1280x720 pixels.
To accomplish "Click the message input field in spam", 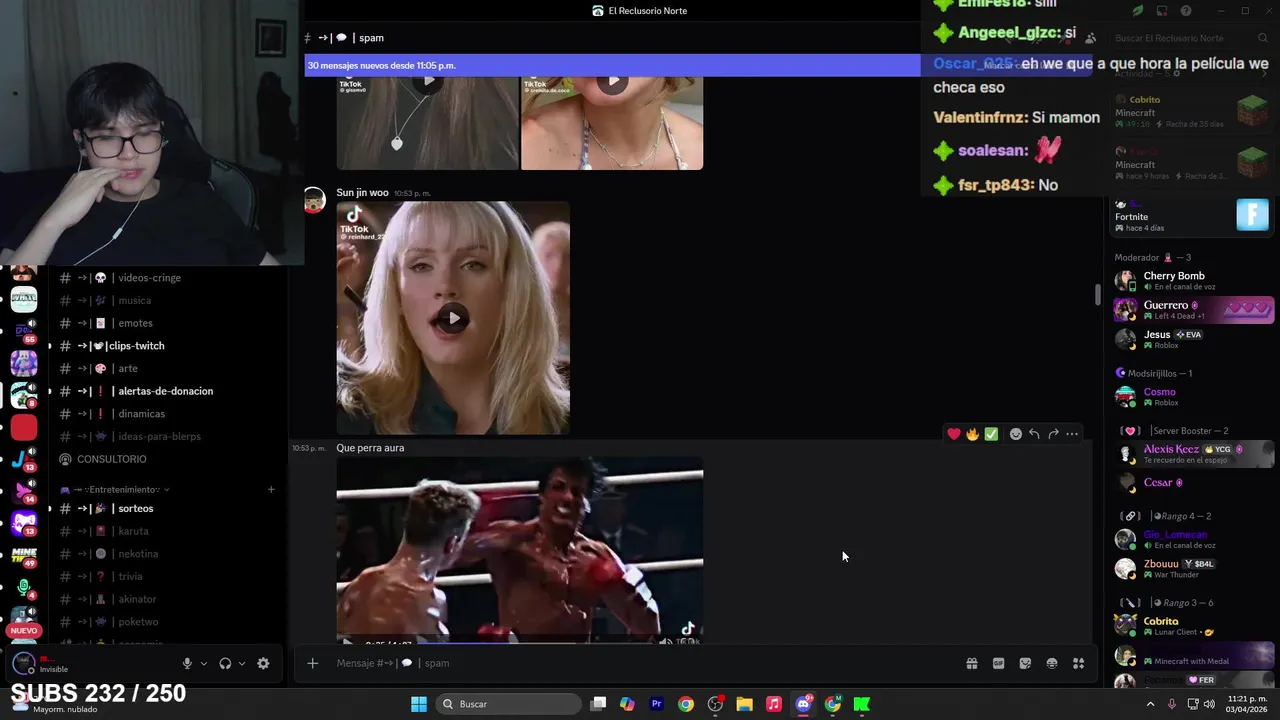I will [x=640, y=663].
